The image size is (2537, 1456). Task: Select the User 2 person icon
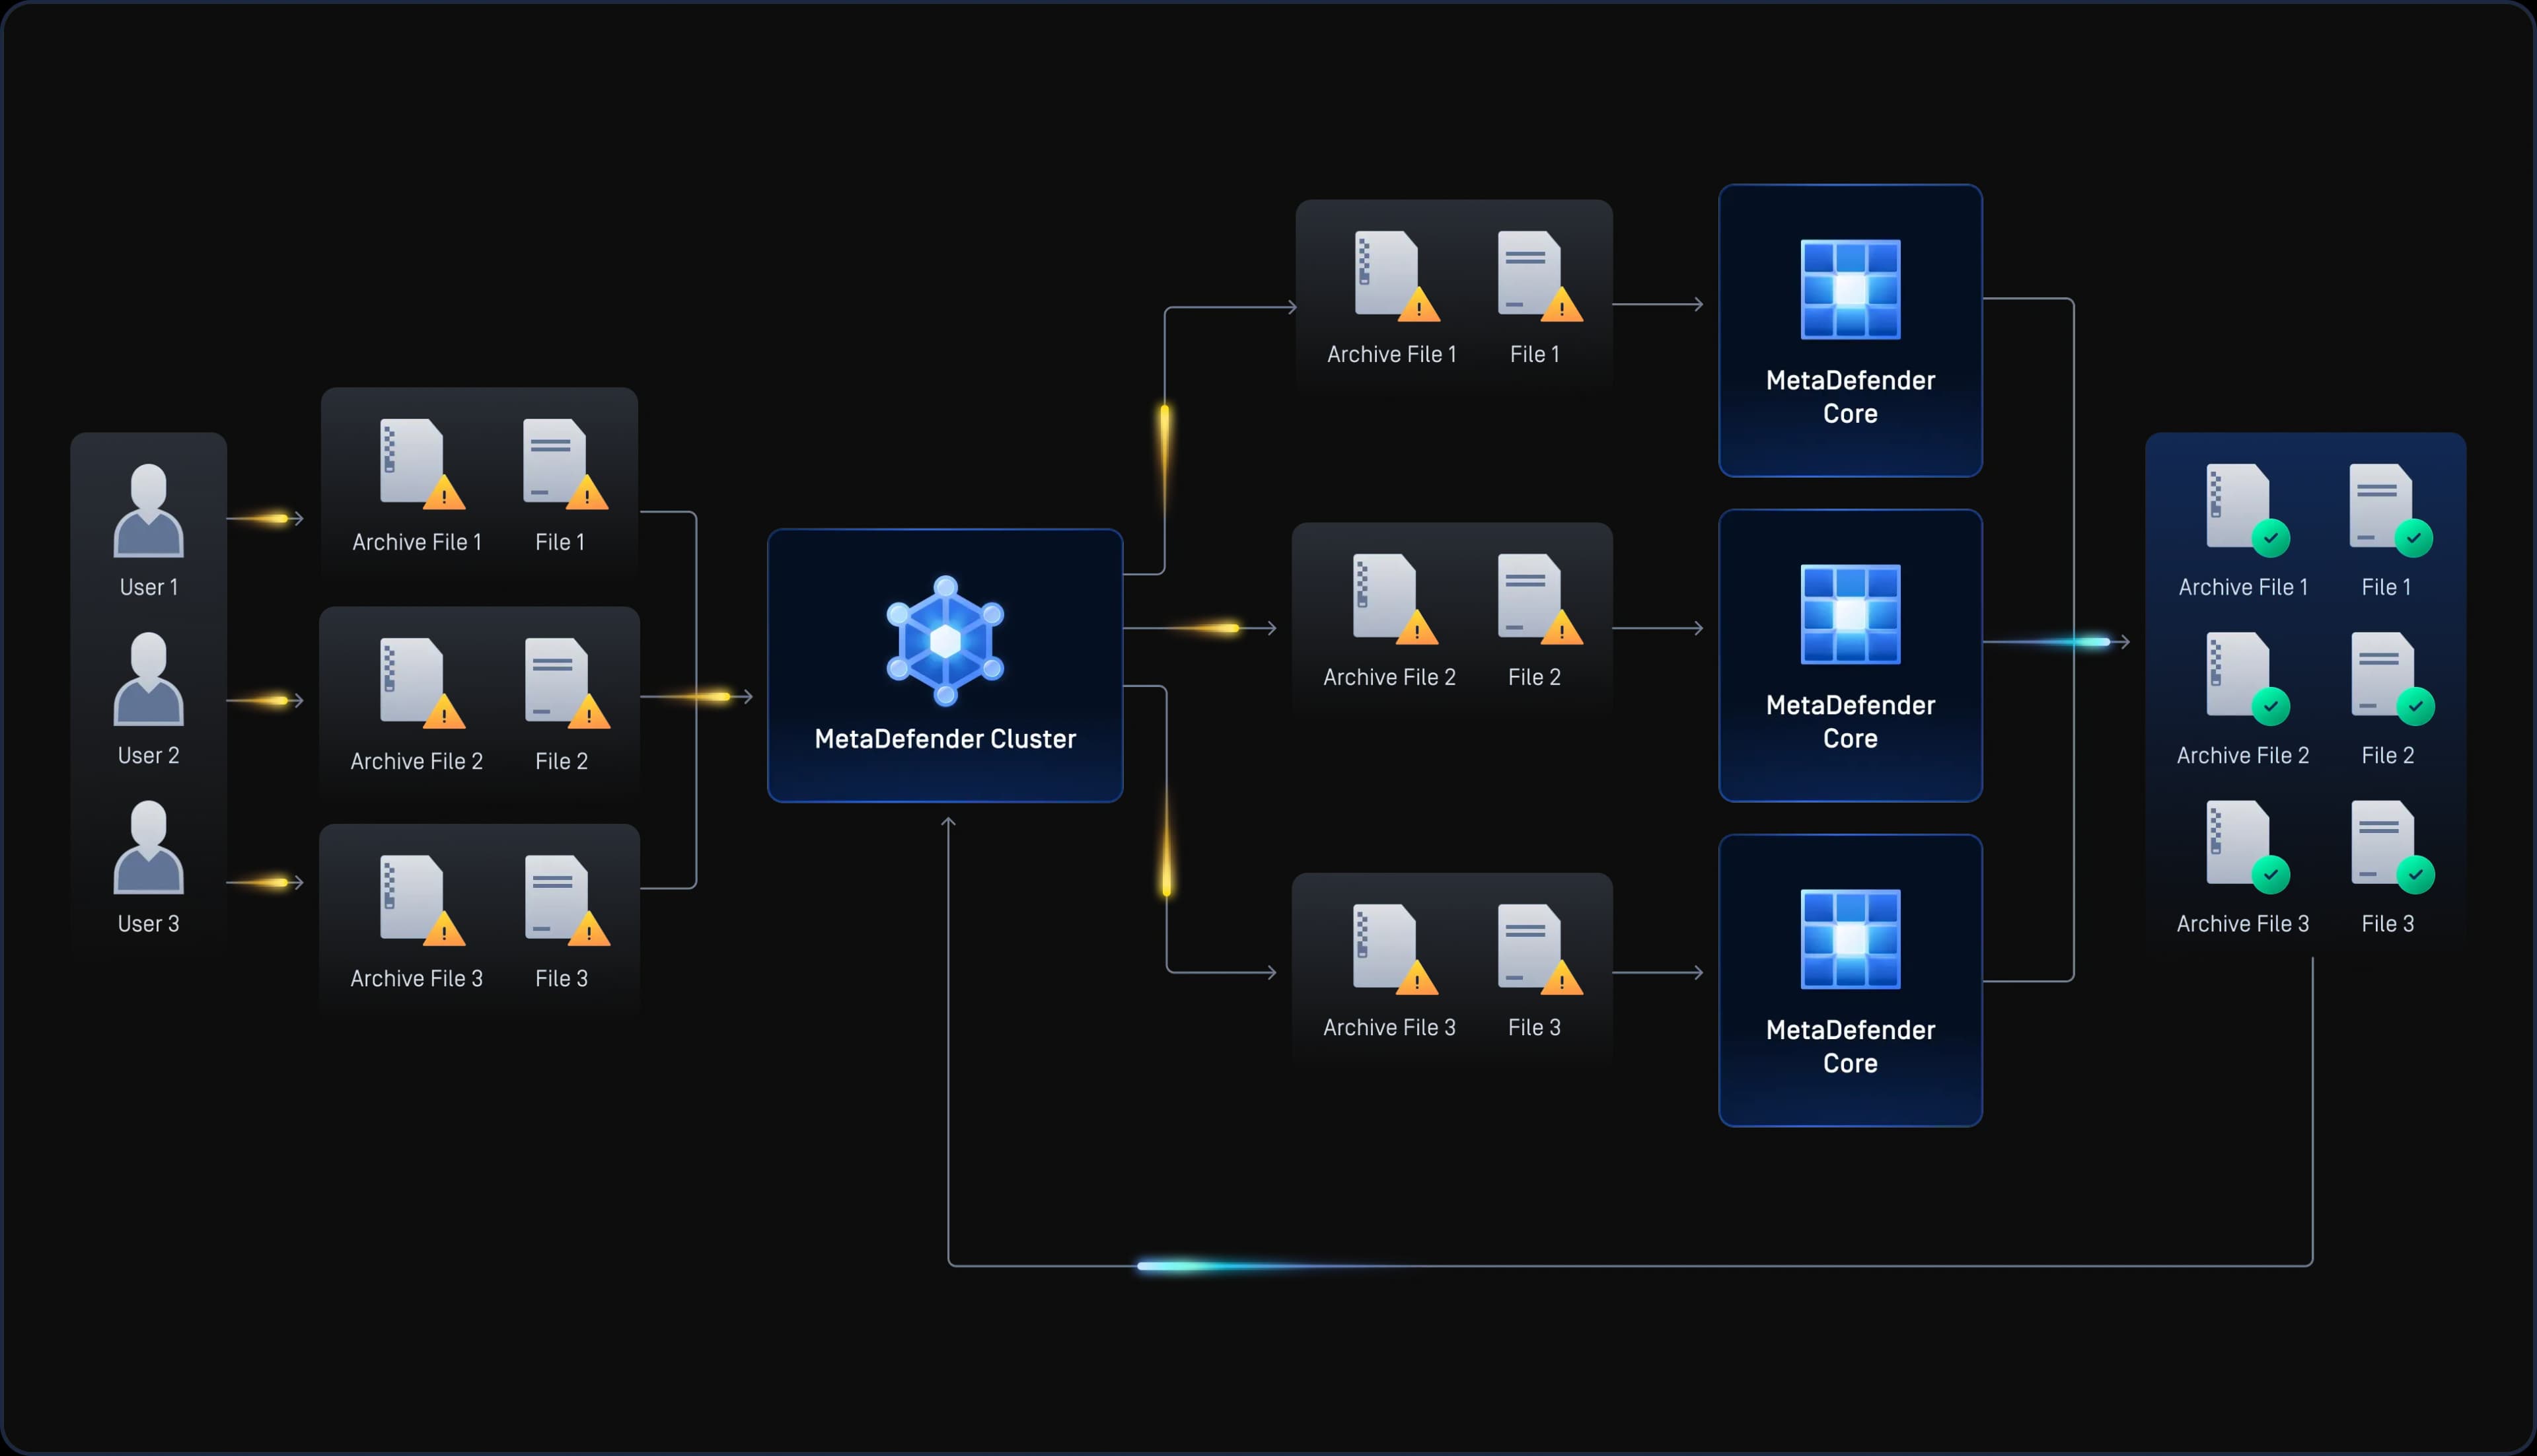(149, 678)
